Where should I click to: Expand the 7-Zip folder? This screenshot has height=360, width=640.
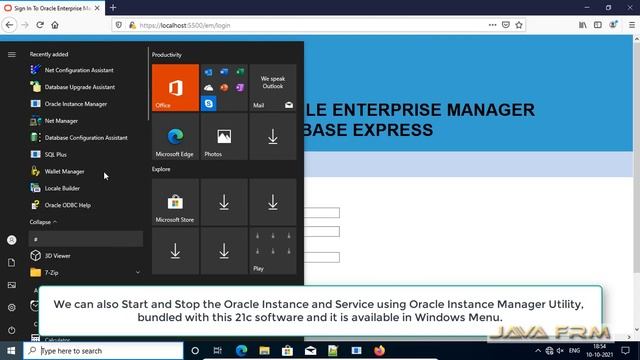pyautogui.click(x=138, y=272)
